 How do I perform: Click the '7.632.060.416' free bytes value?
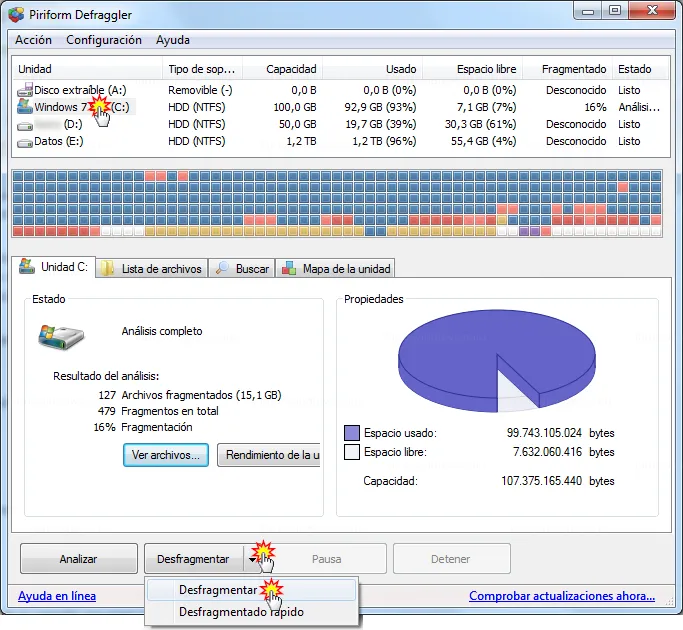547,452
